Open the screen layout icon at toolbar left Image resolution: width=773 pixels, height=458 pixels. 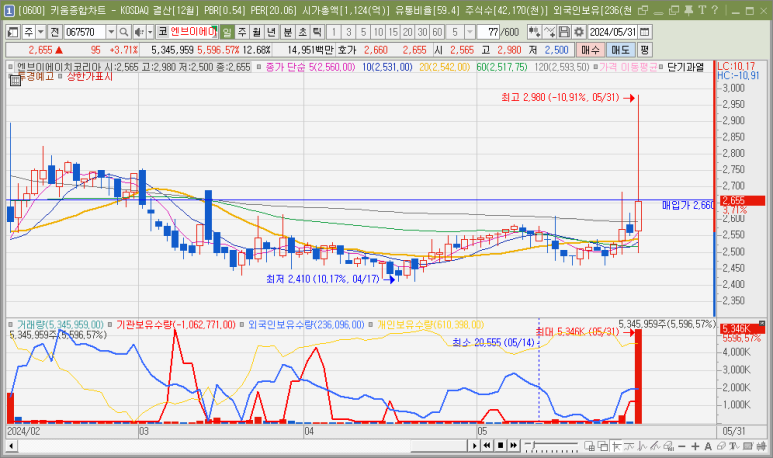tap(13, 33)
